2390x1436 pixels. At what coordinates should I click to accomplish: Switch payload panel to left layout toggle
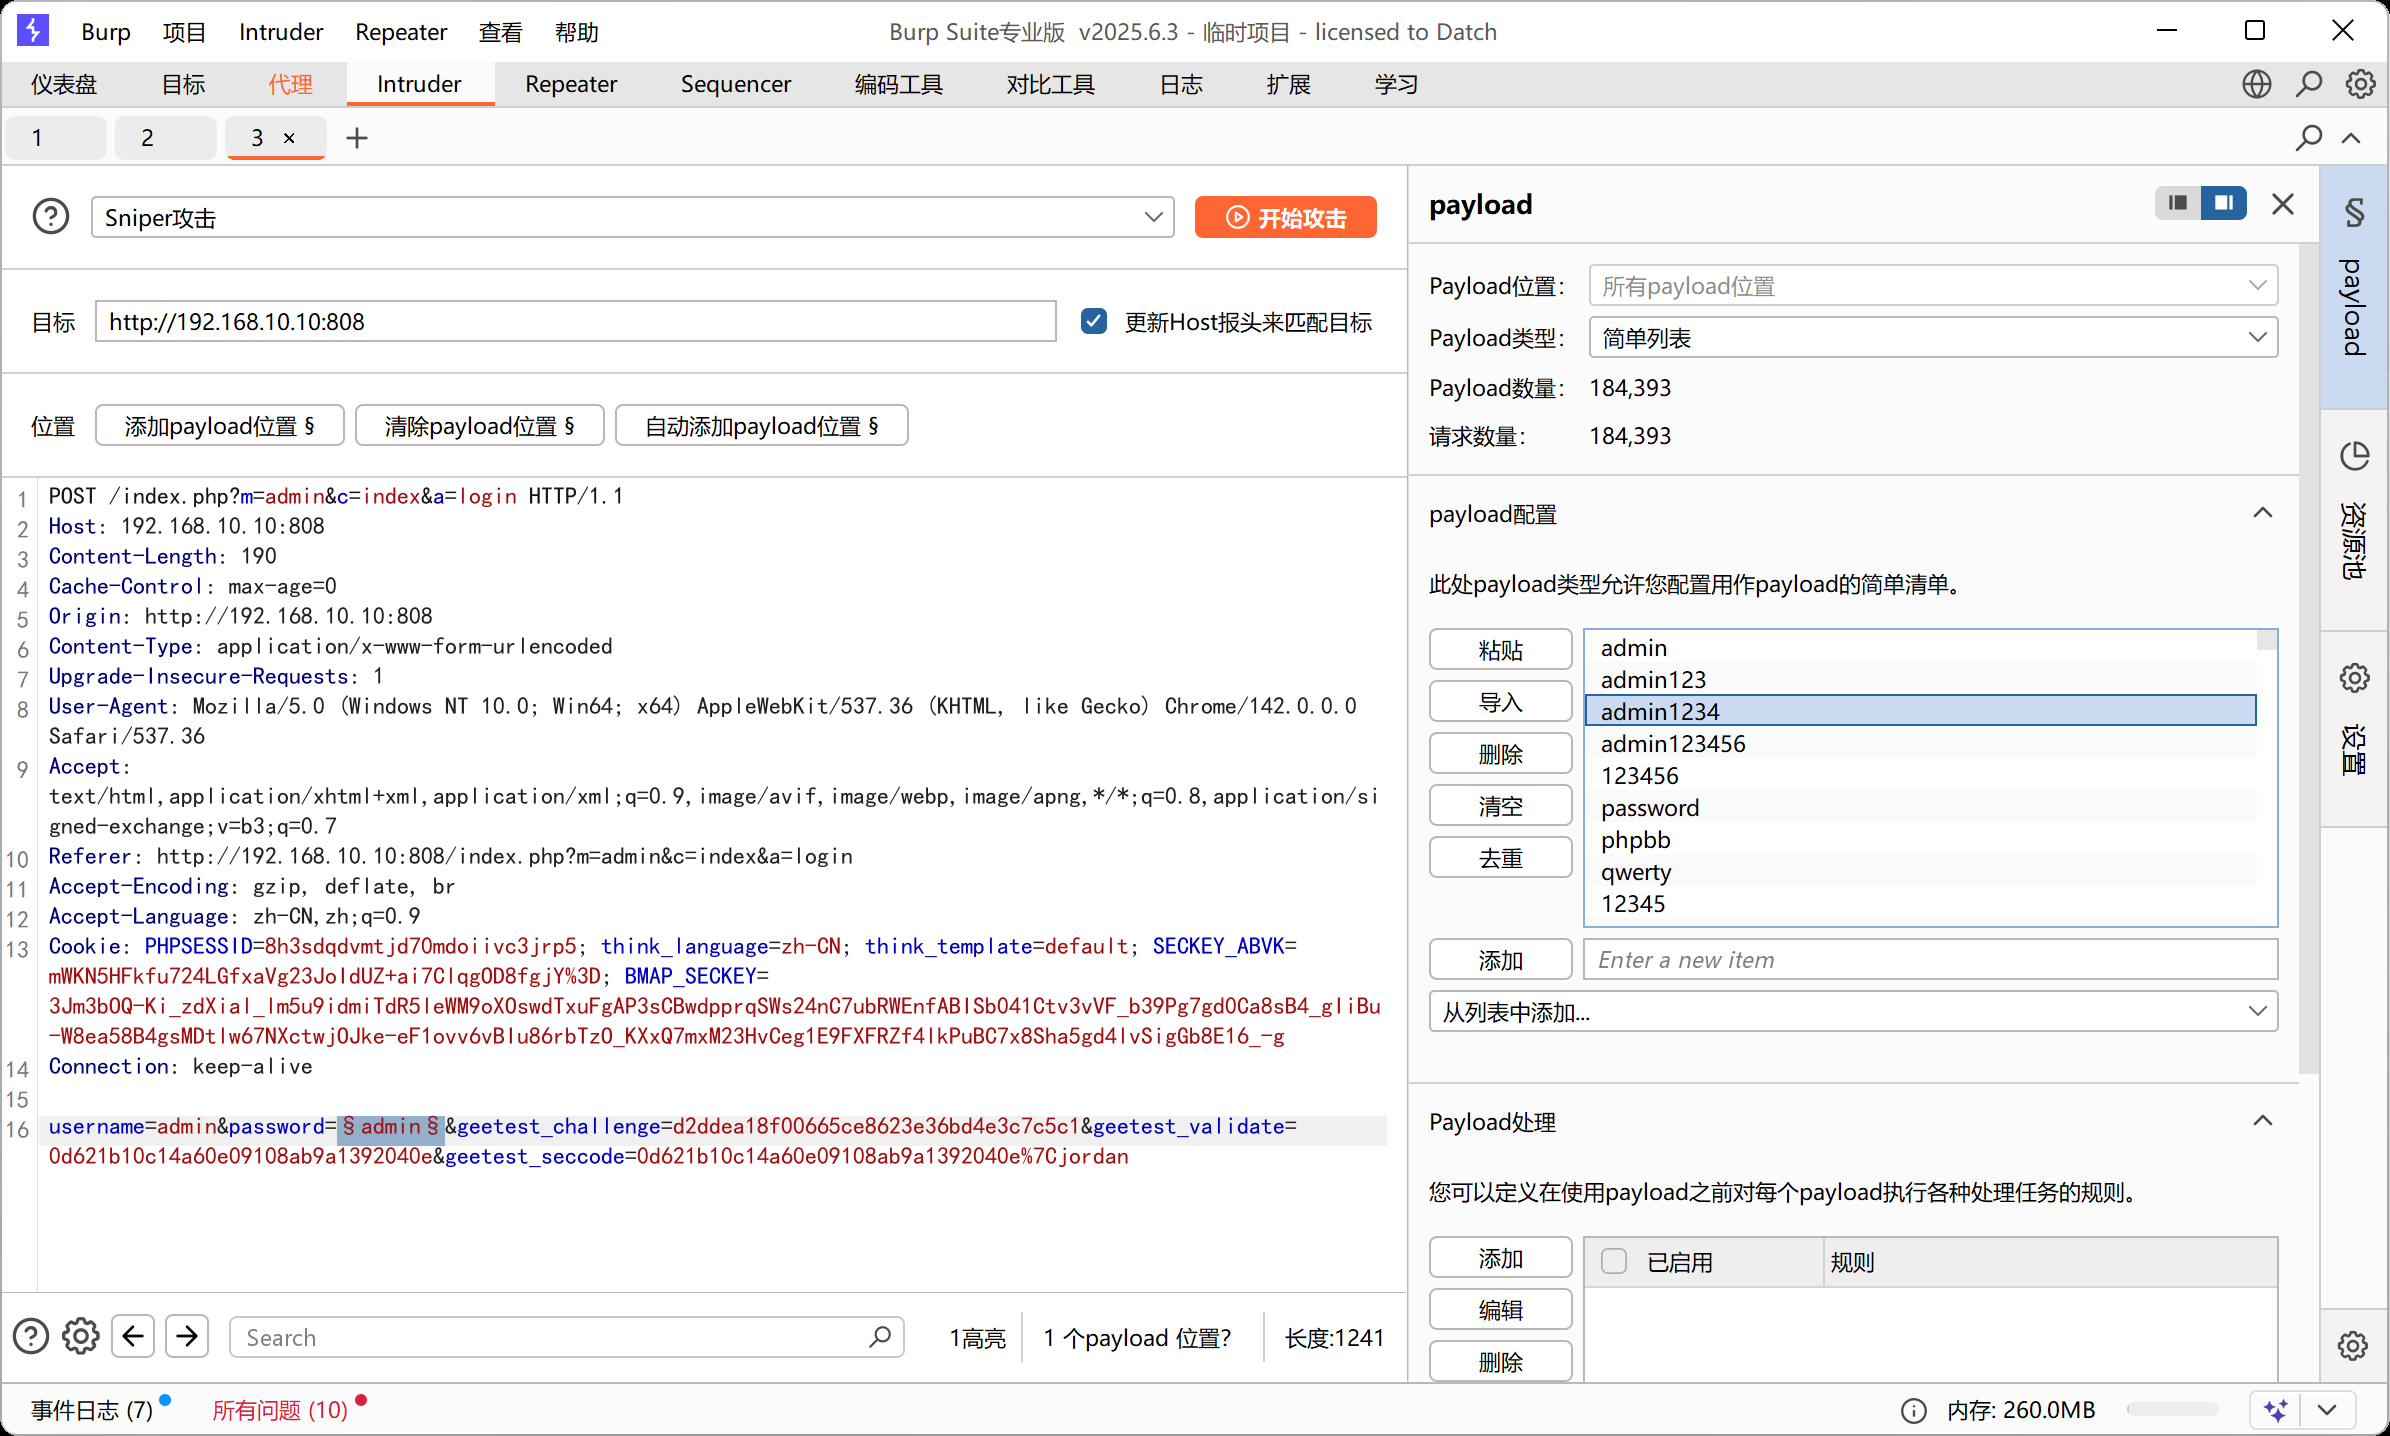point(2178,203)
